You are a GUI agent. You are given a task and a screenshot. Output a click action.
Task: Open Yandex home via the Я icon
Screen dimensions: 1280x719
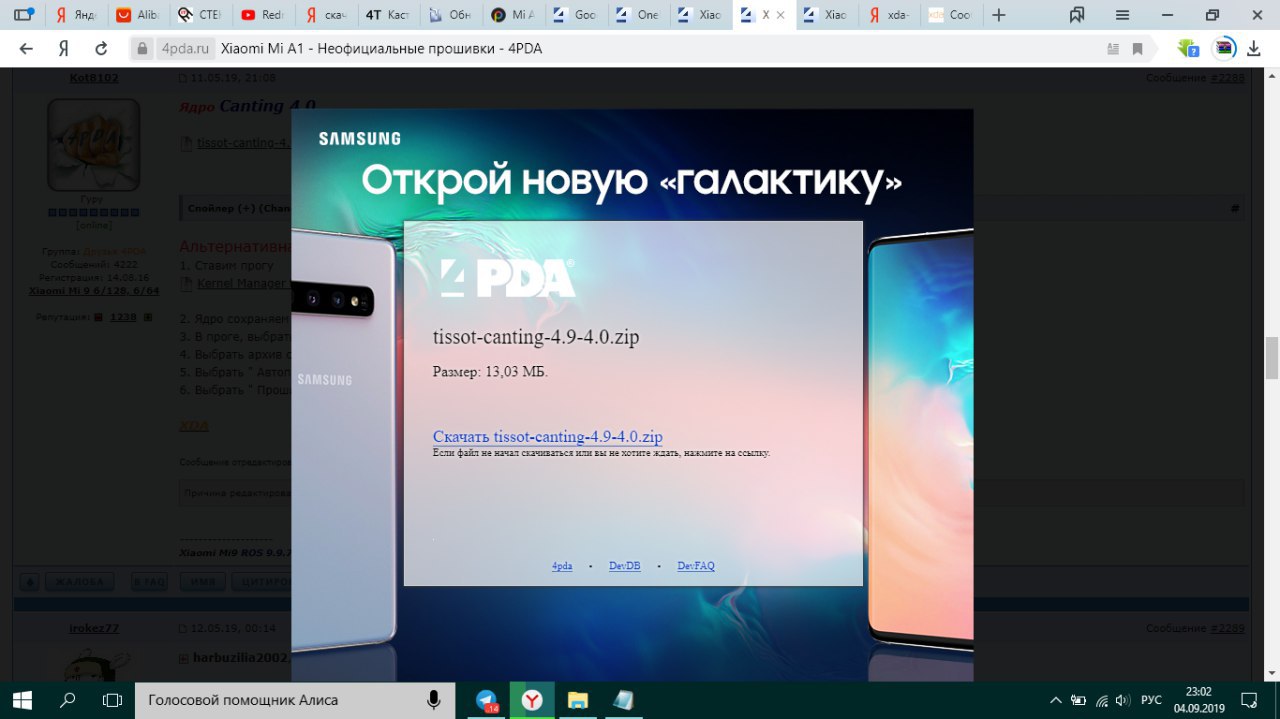click(64, 49)
